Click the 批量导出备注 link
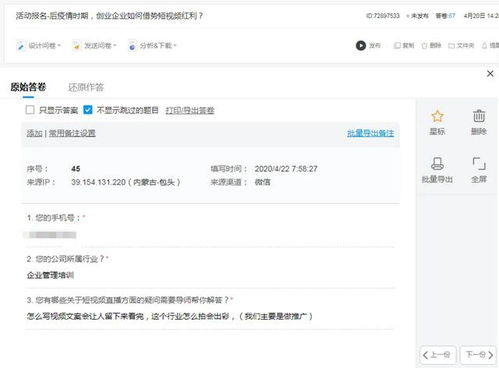 pyautogui.click(x=371, y=133)
